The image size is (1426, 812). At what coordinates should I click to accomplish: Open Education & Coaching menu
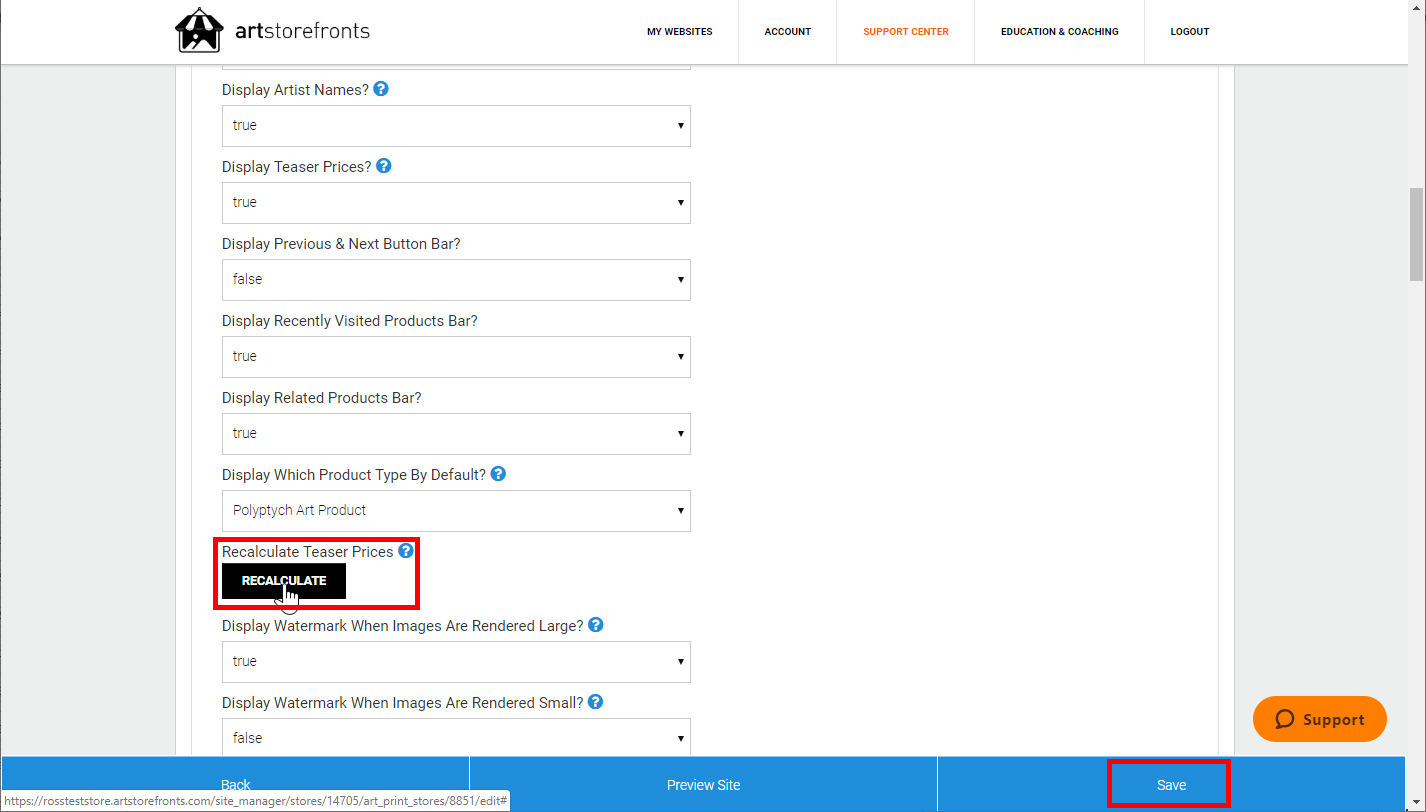pyautogui.click(x=1060, y=32)
